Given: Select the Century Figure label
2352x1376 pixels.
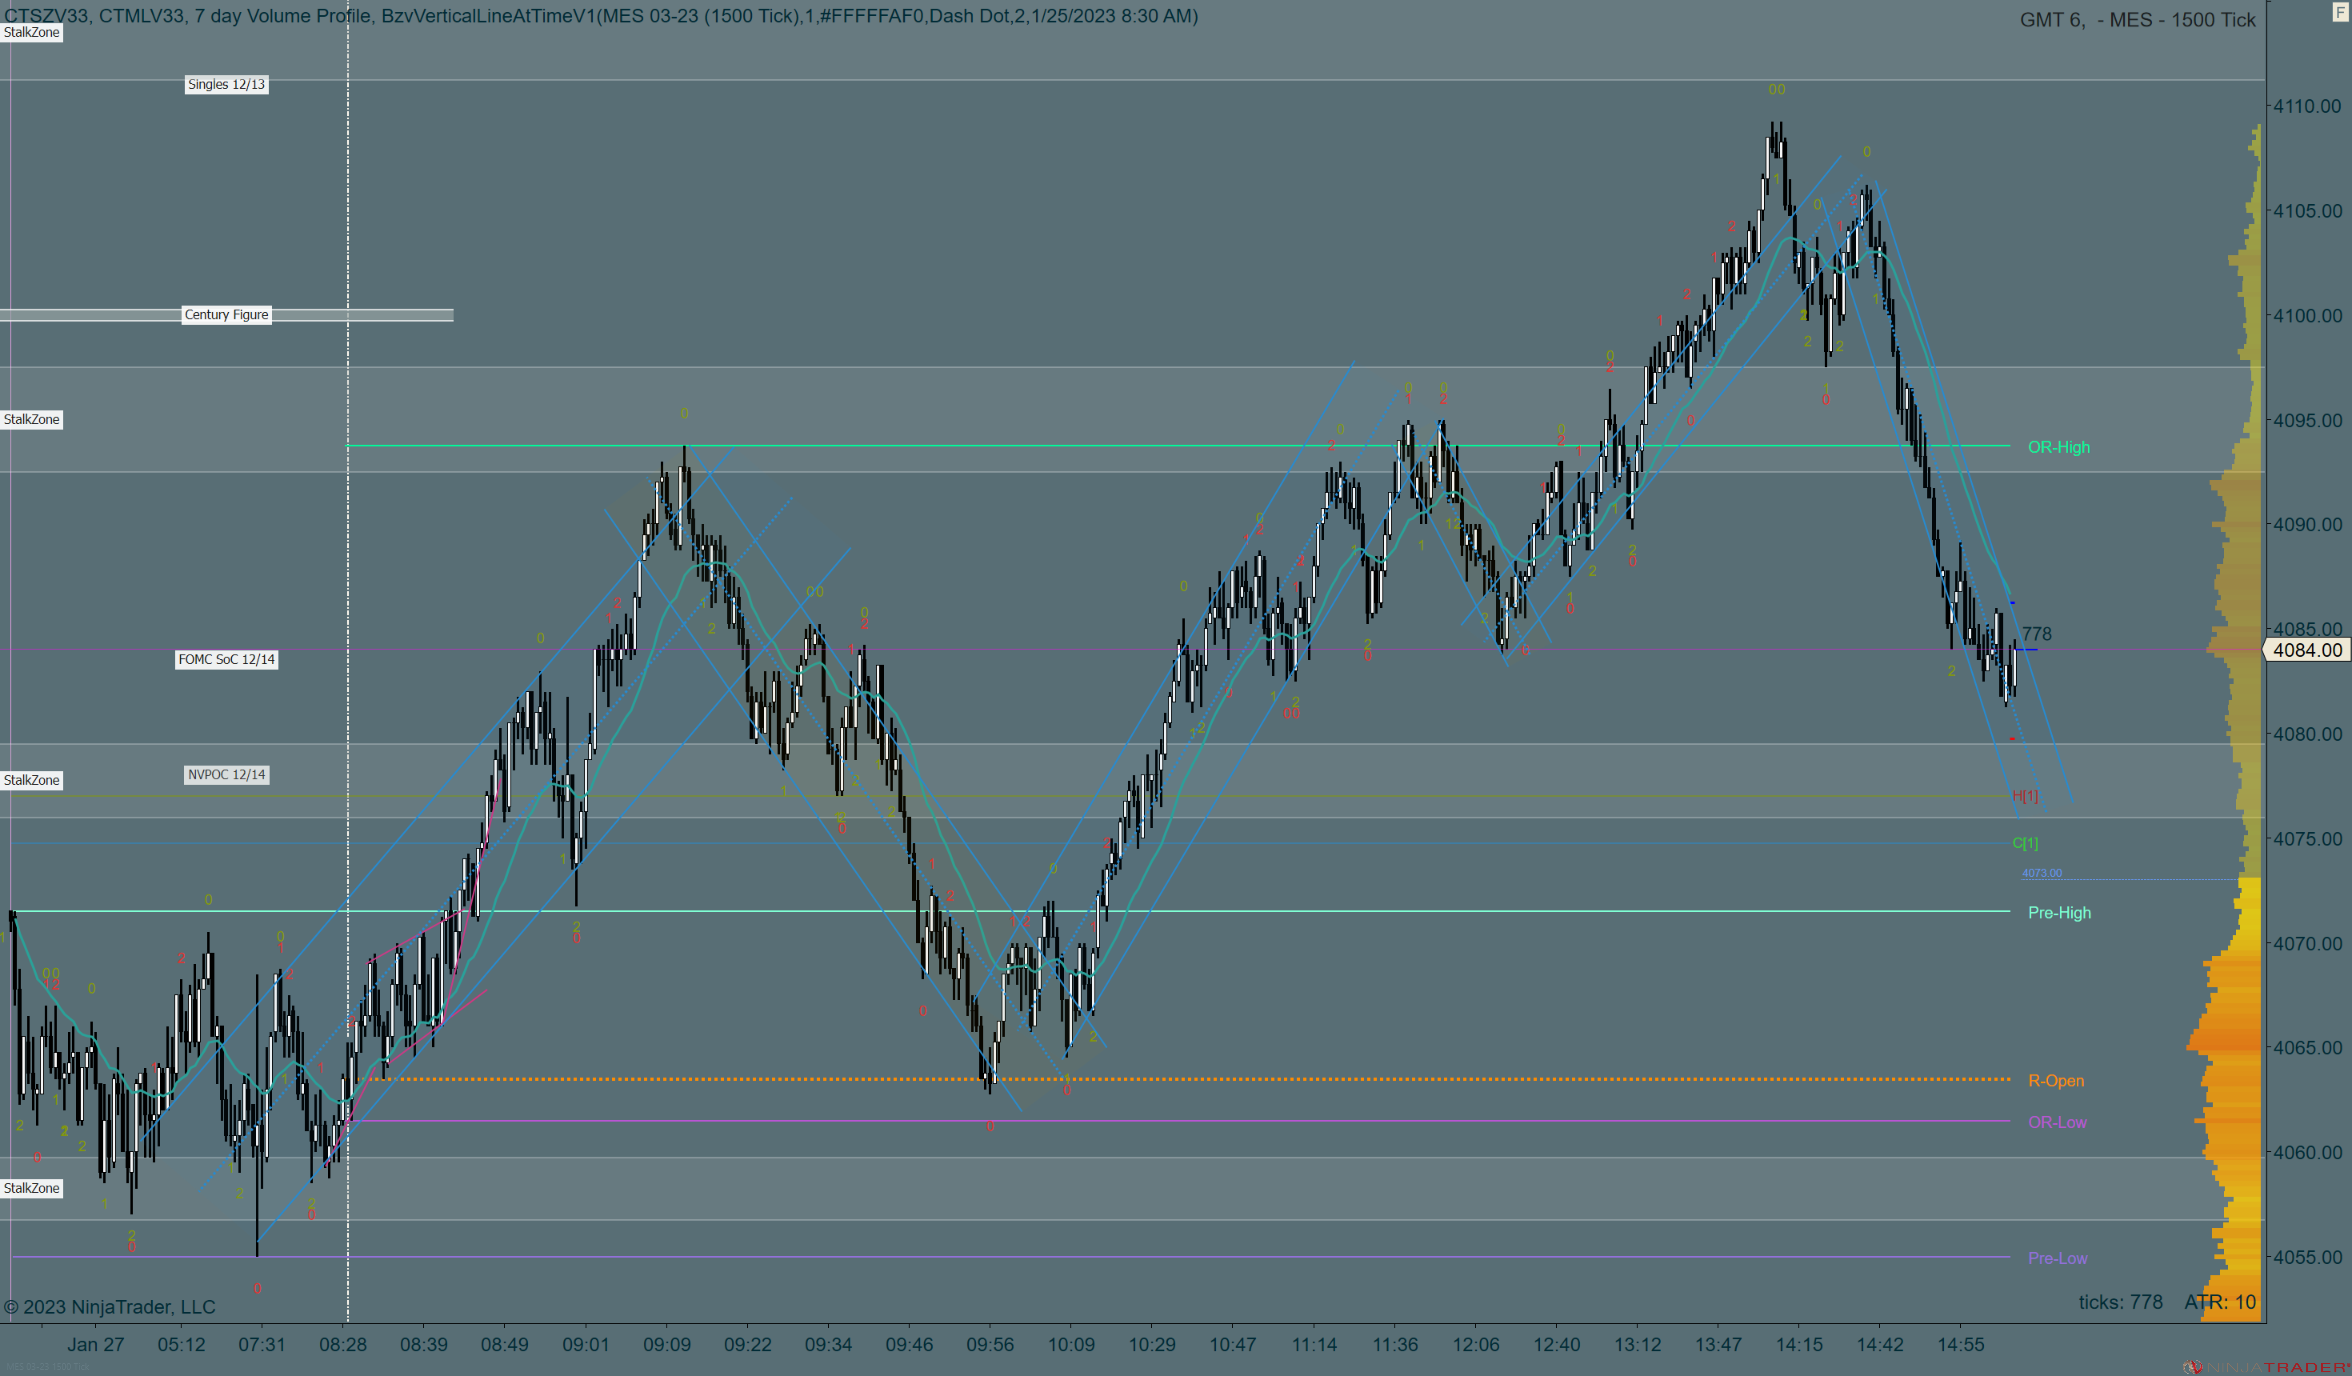Looking at the screenshot, I should coord(227,315).
